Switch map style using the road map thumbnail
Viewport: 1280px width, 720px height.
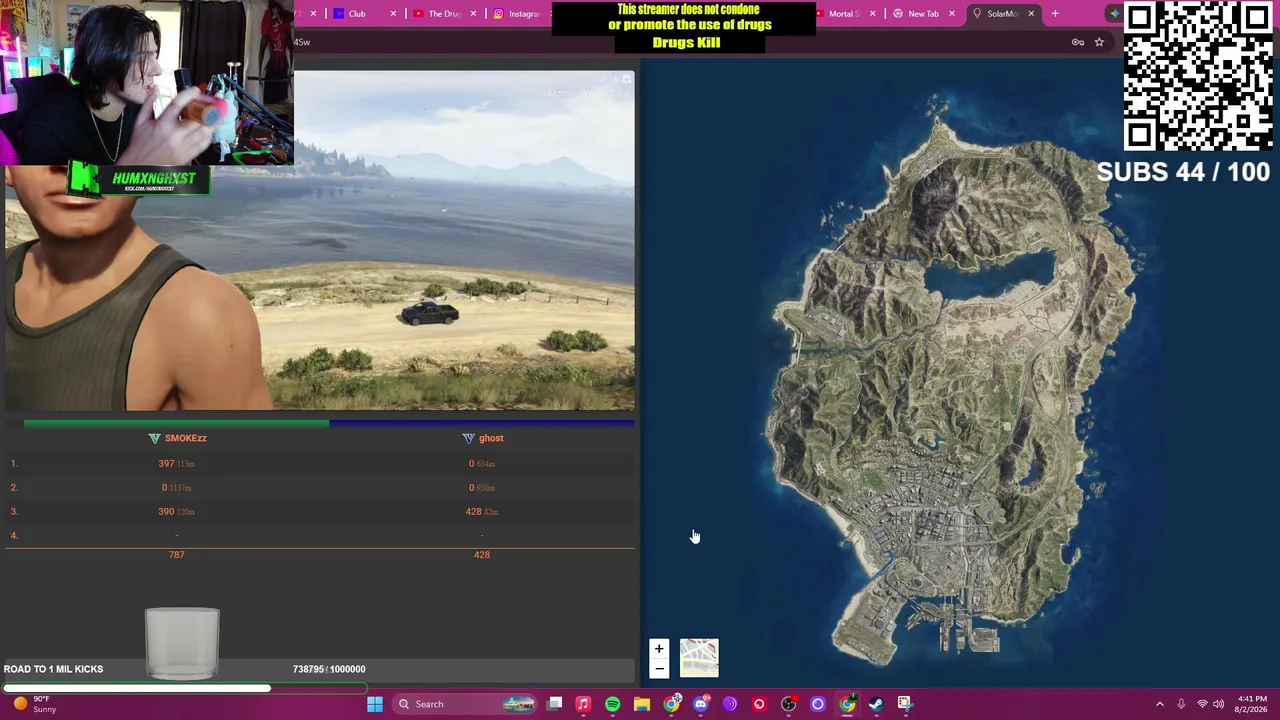[x=699, y=658]
